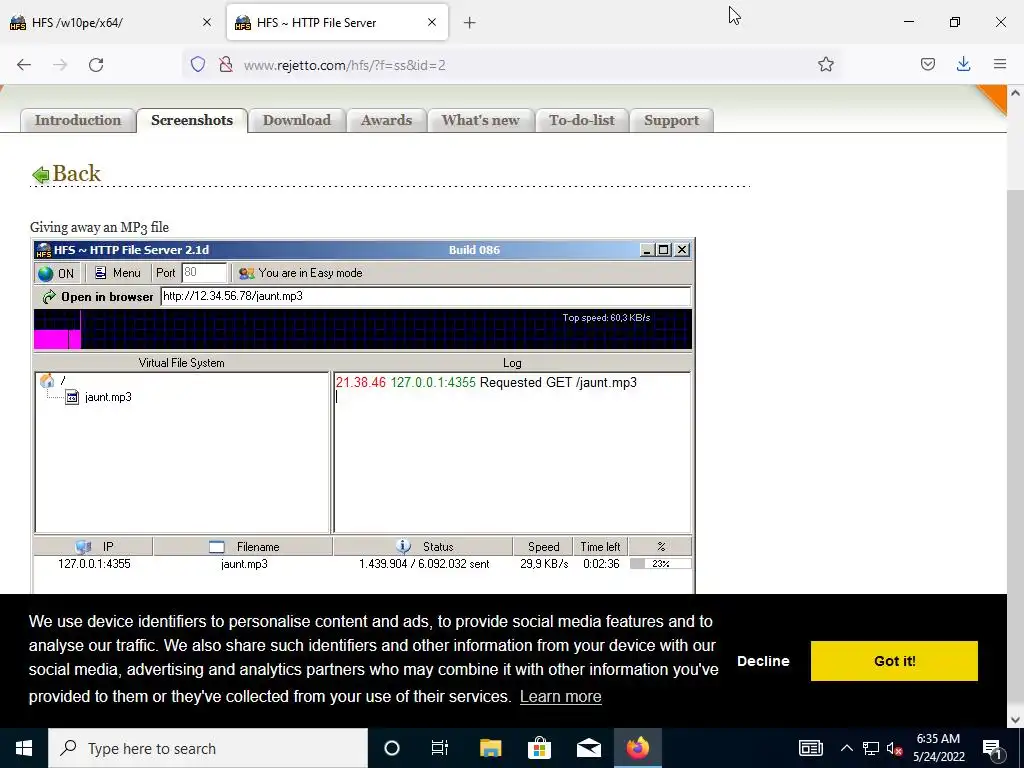Open the Awards tab
This screenshot has height=768, width=1024.
click(387, 121)
